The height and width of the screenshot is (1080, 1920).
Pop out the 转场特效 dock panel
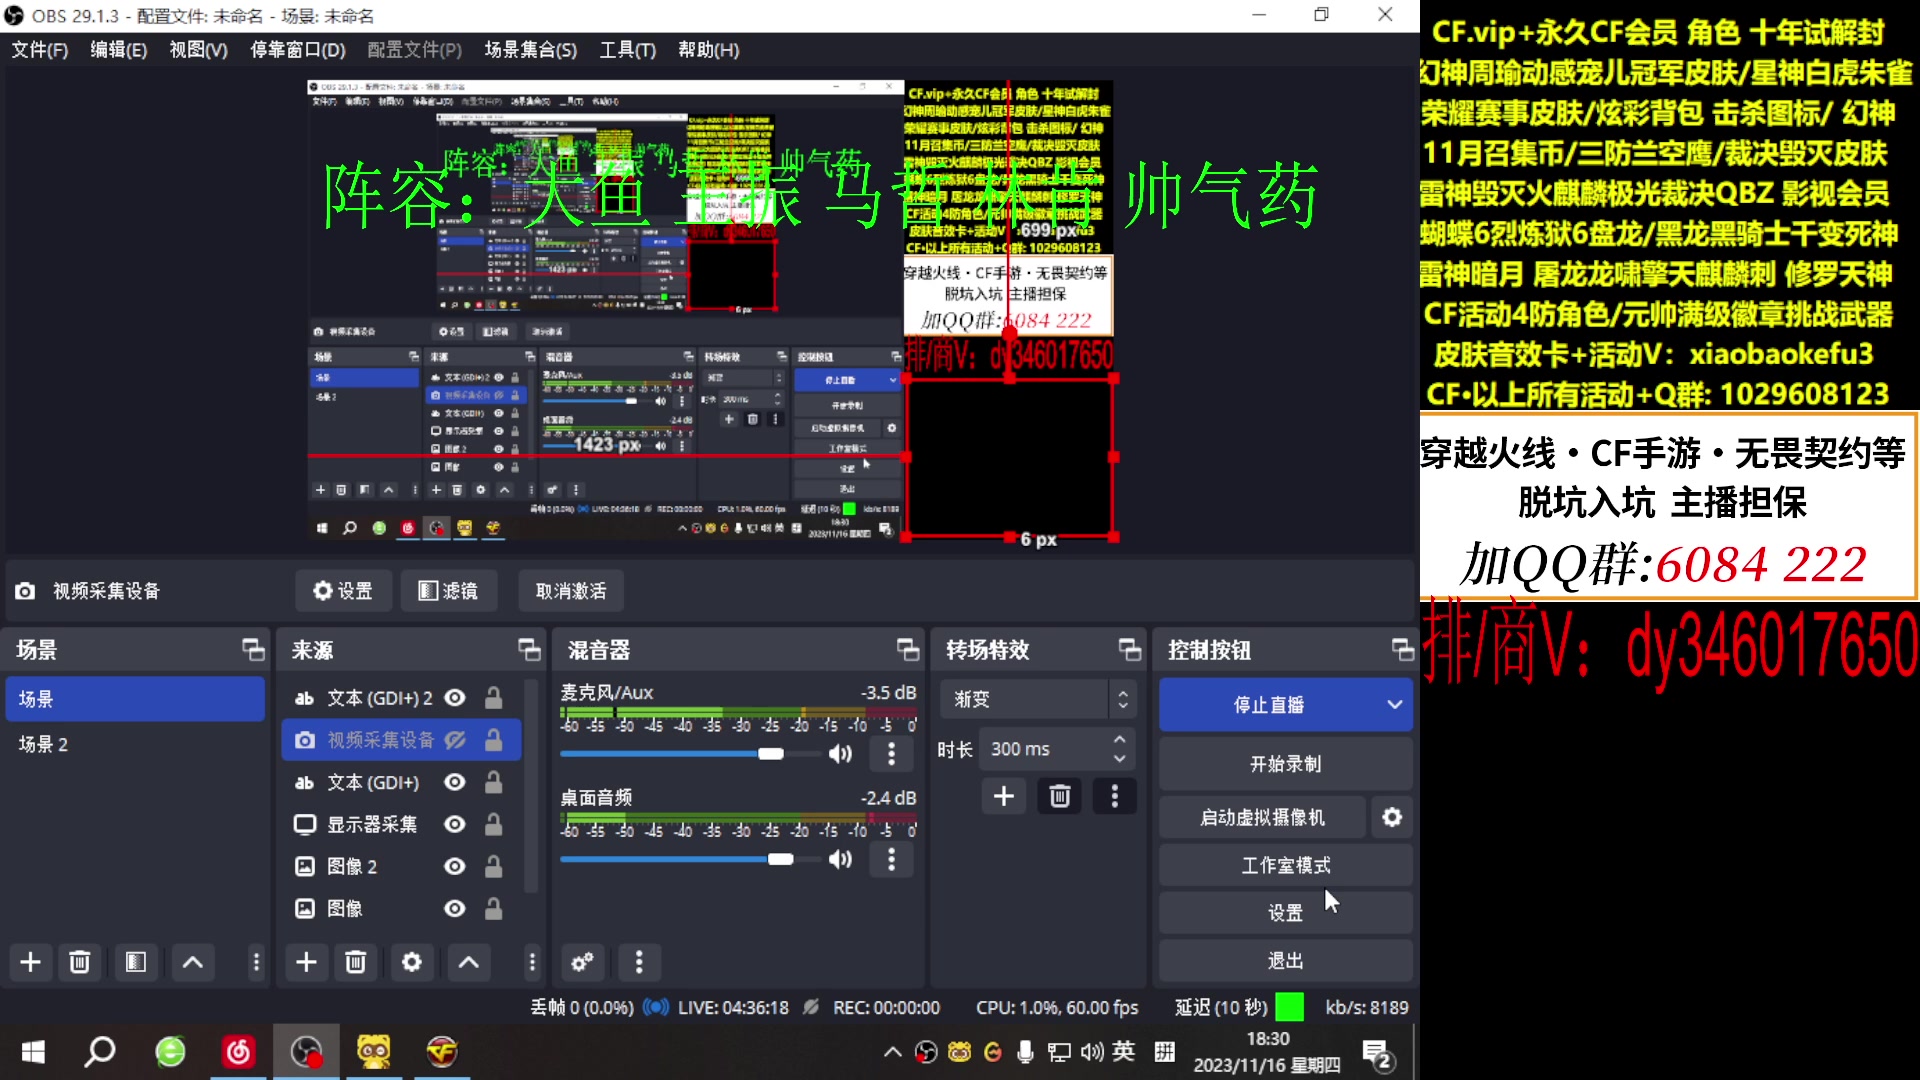click(1130, 650)
